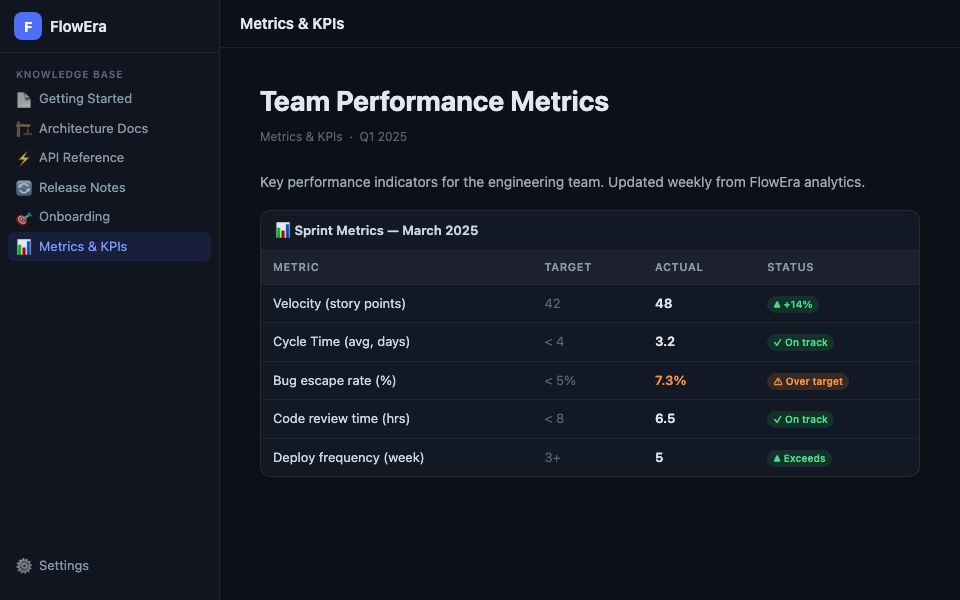Select the Metrics & KPIs breadcrumb
960x600 pixels.
(300, 137)
